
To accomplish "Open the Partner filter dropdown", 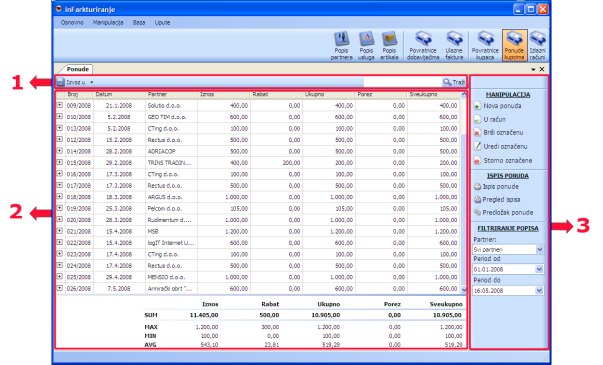I will 539,249.
